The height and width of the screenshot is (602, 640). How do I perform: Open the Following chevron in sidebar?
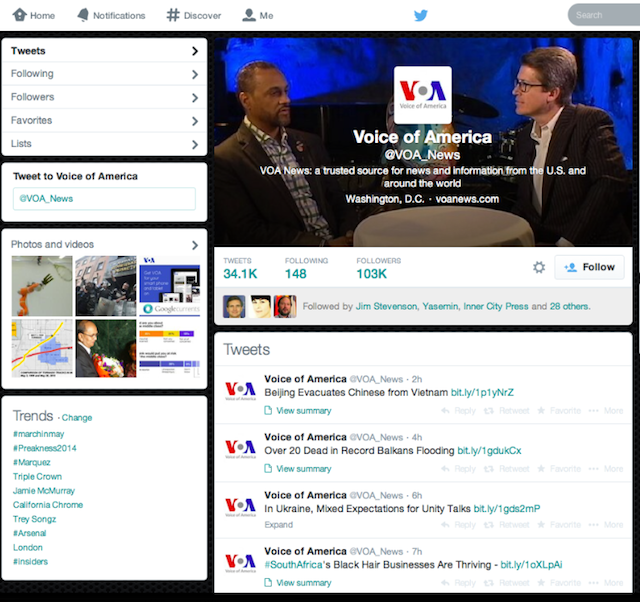[195, 74]
